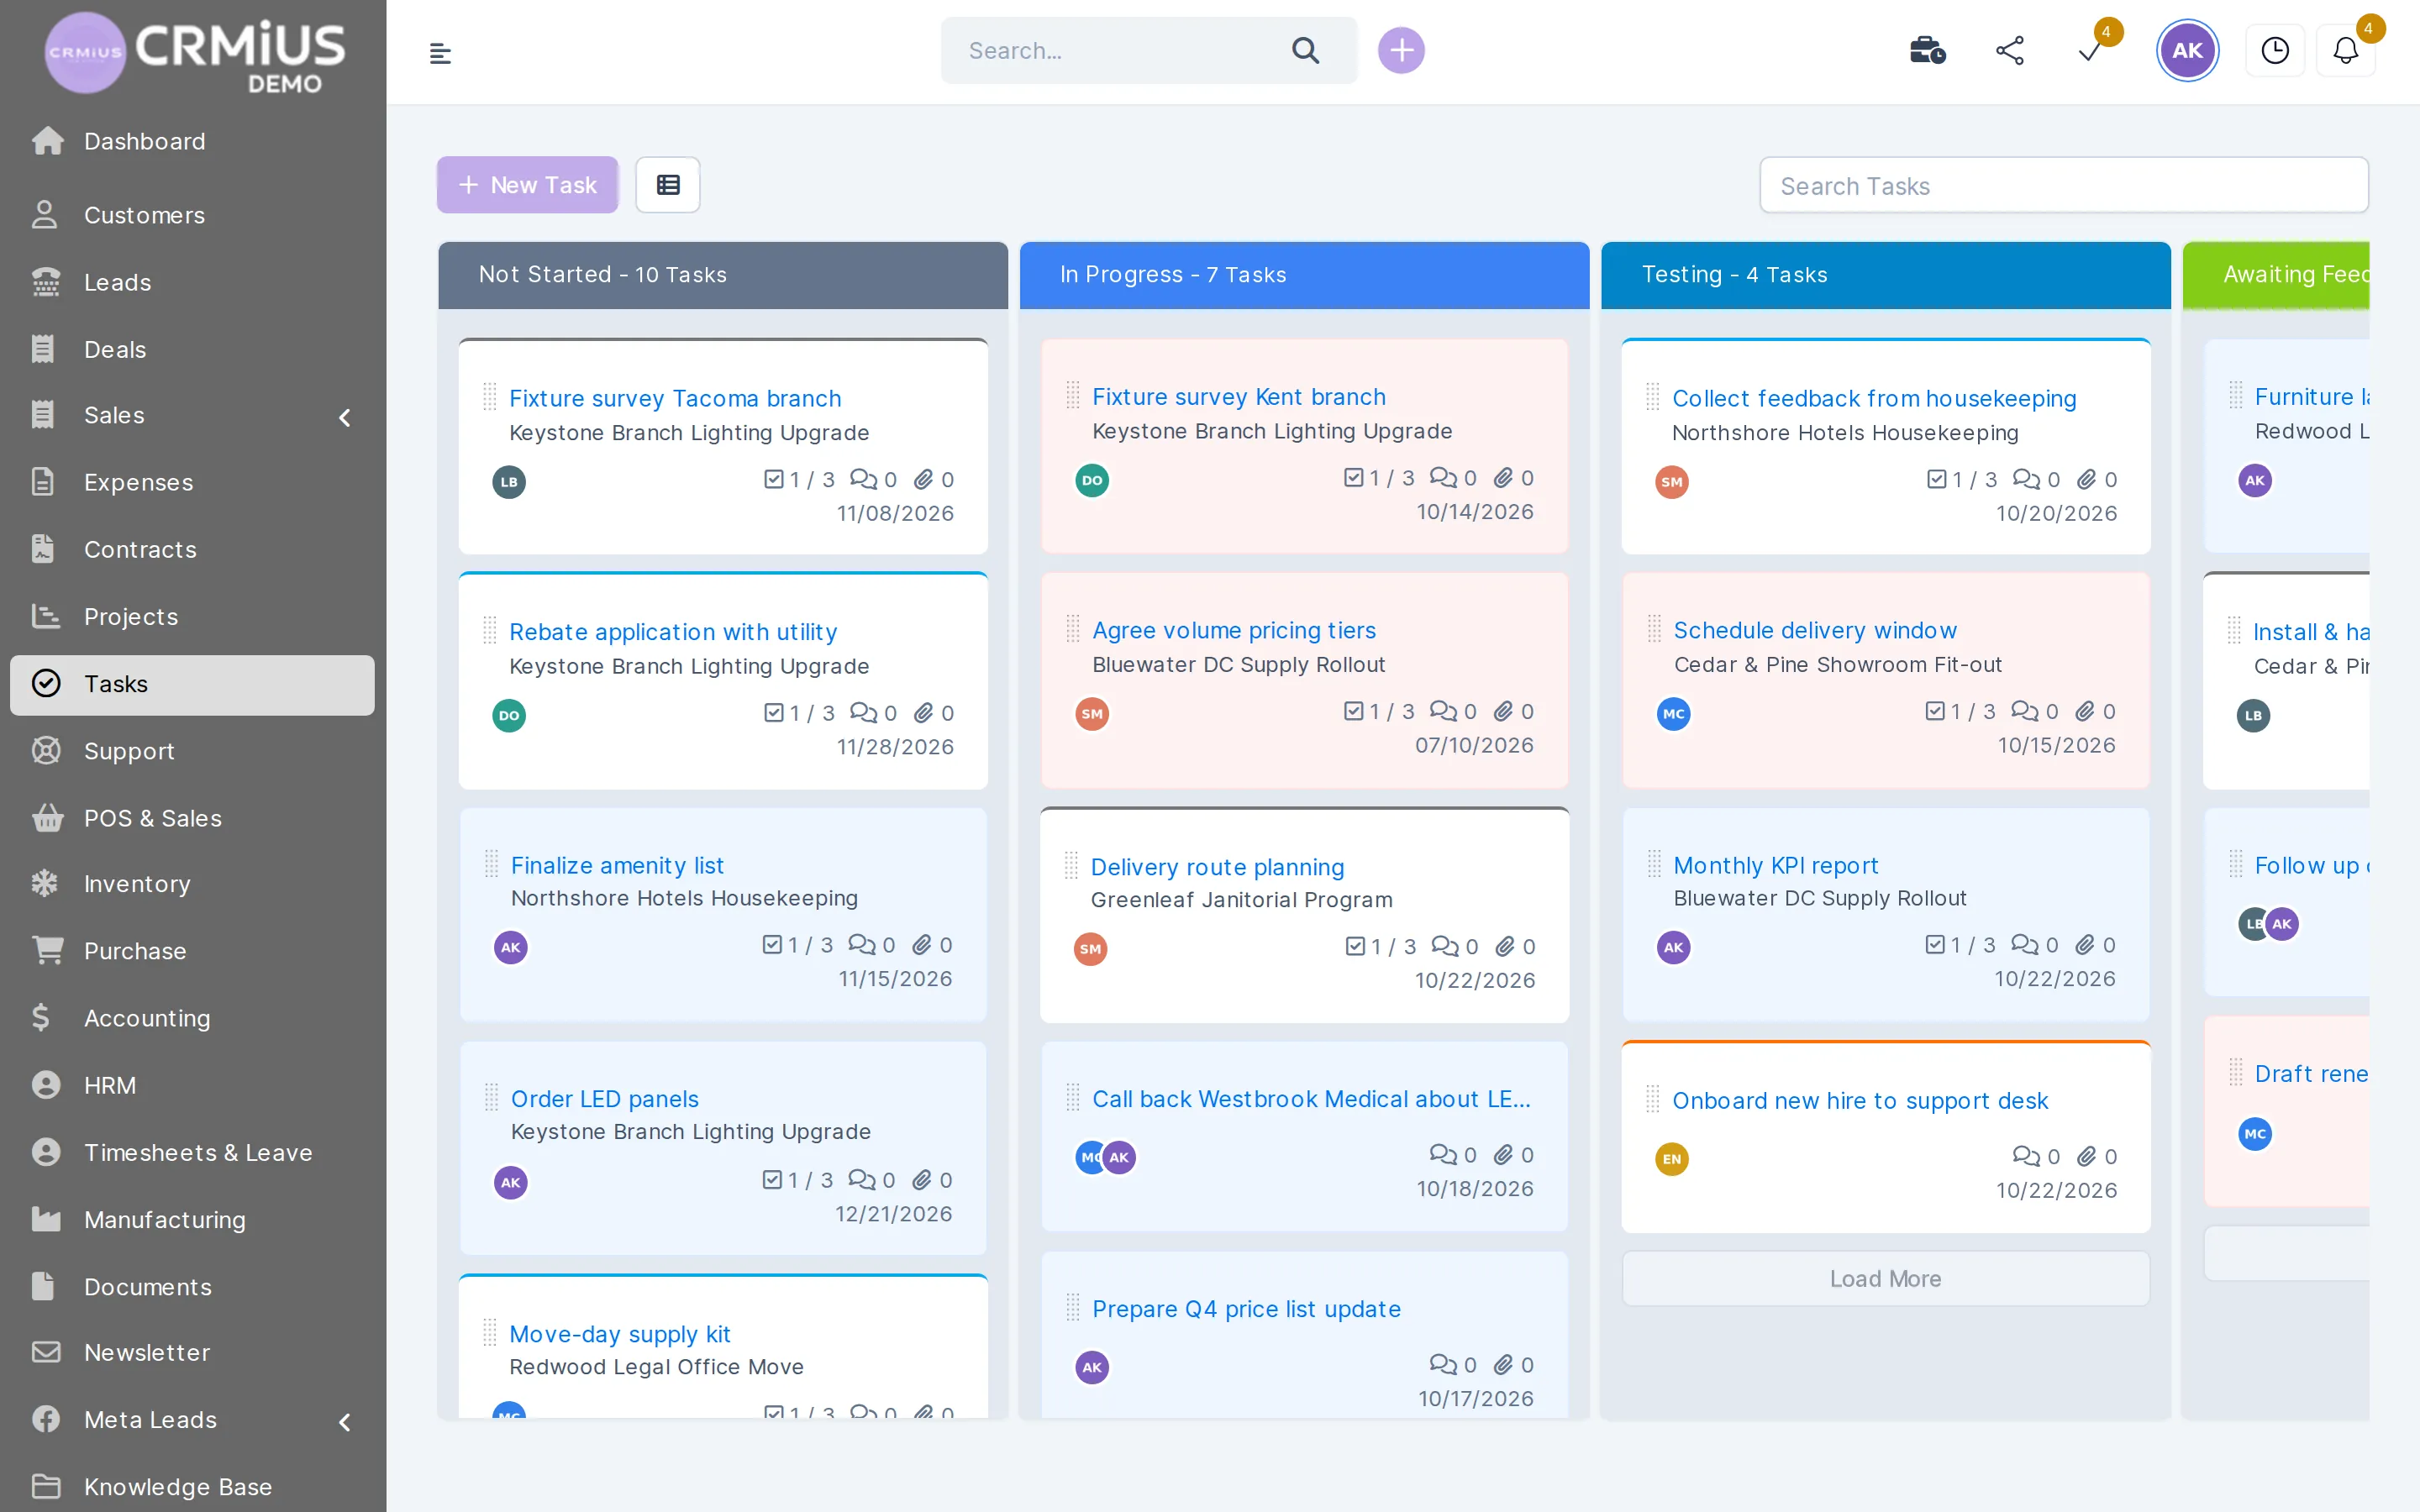
Task: Select Projects in the sidebar
Action: point(192,616)
